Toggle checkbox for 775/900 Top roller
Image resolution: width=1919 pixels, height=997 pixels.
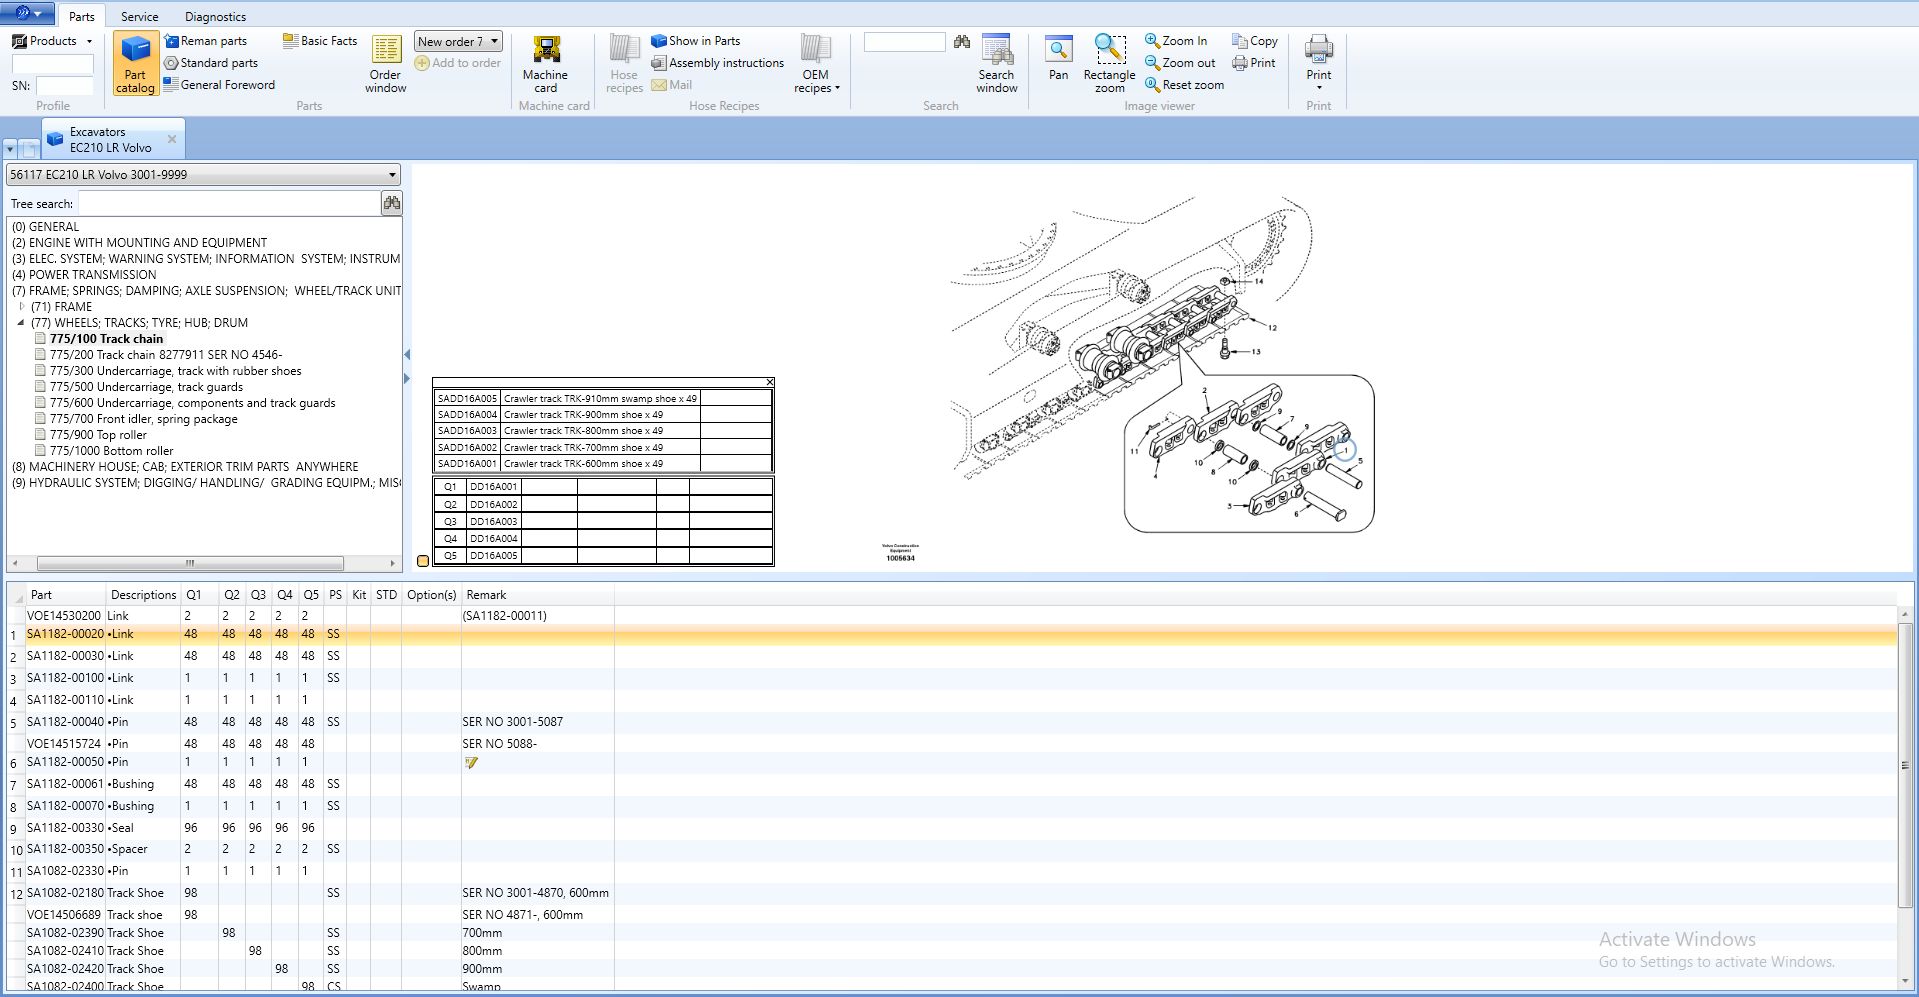pos(40,435)
